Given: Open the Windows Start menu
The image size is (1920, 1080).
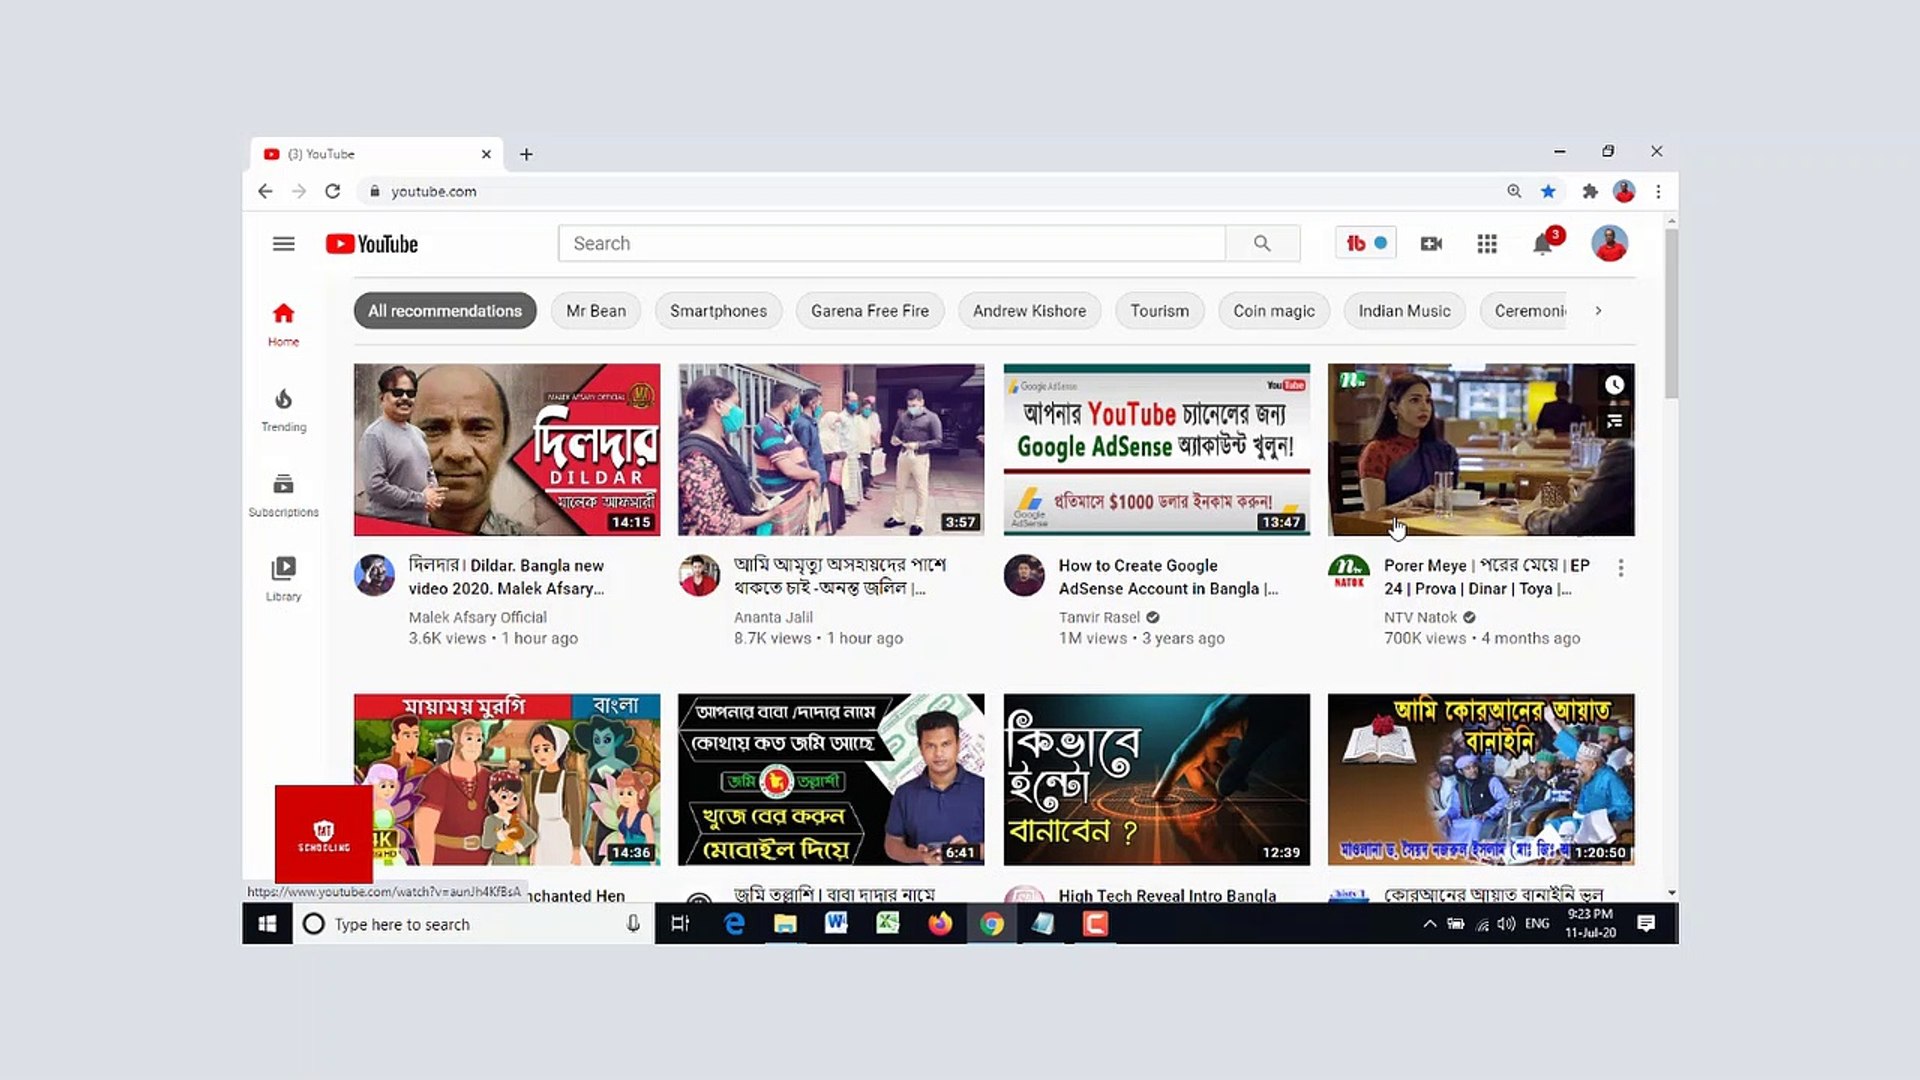Looking at the screenshot, I should [266, 923].
